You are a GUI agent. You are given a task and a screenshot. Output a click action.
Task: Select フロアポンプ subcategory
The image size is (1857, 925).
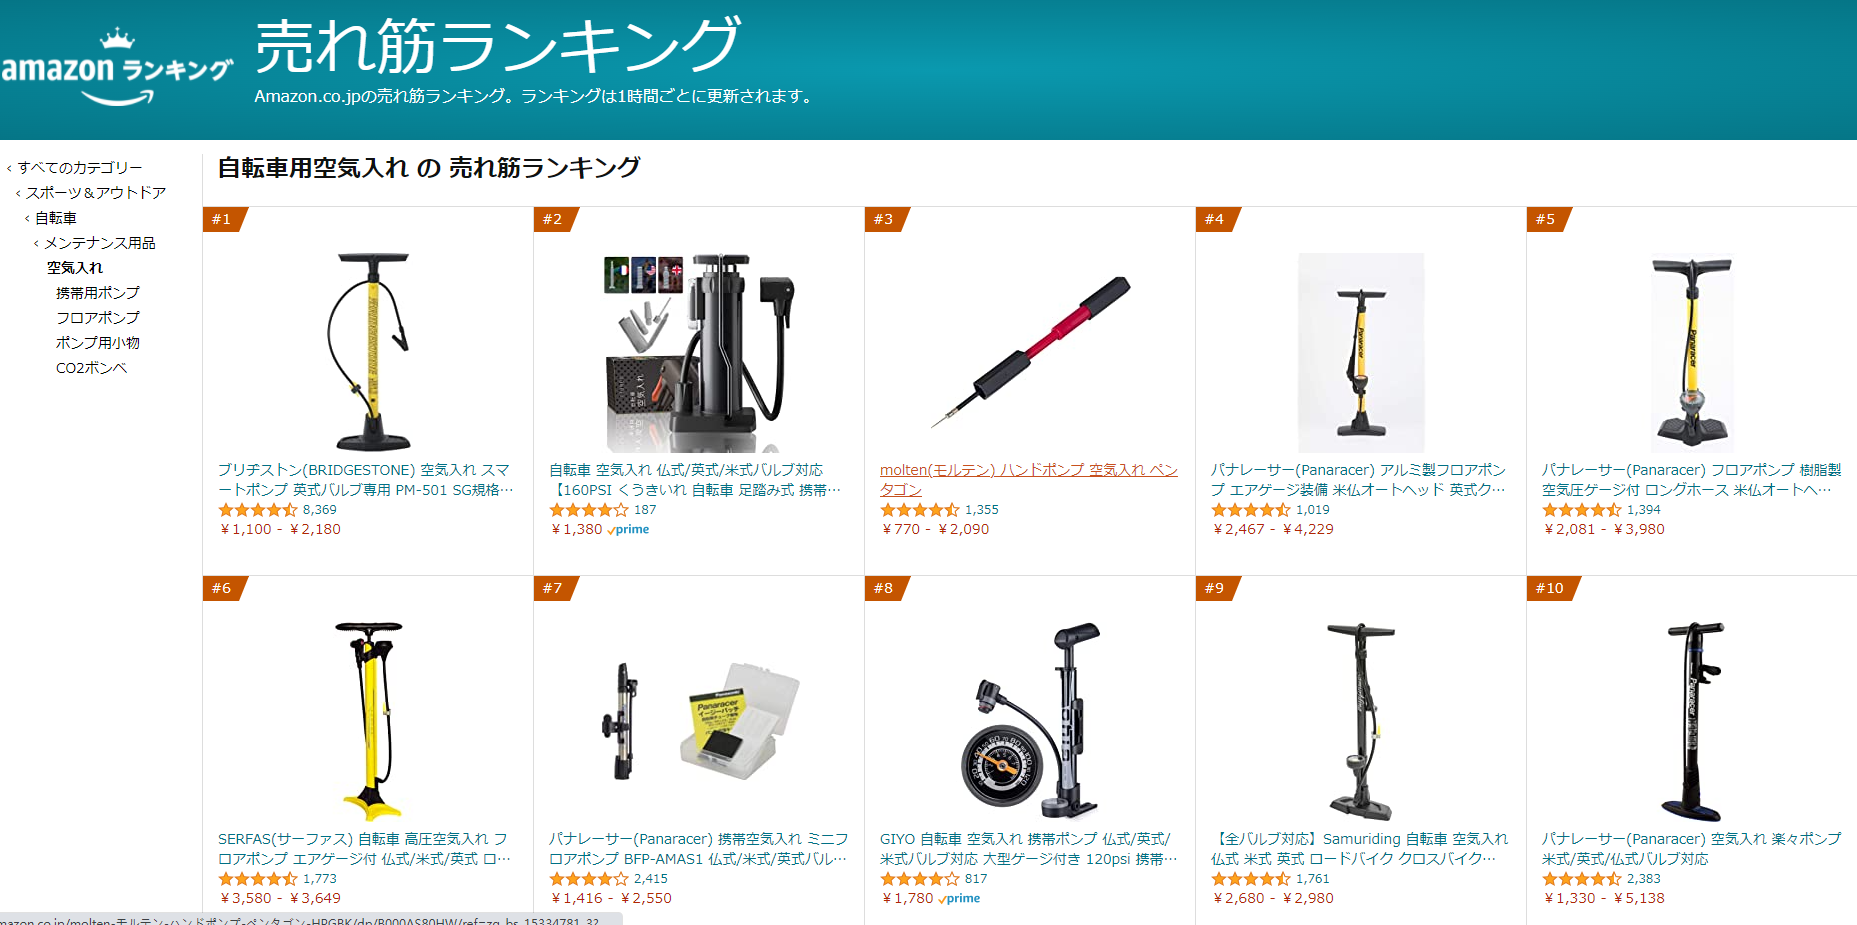pyautogui.click(x=98, y=317)
